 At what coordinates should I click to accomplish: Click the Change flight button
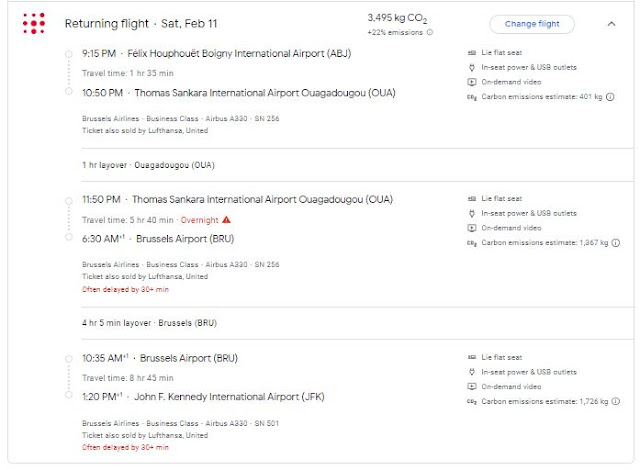pos(531,23)
